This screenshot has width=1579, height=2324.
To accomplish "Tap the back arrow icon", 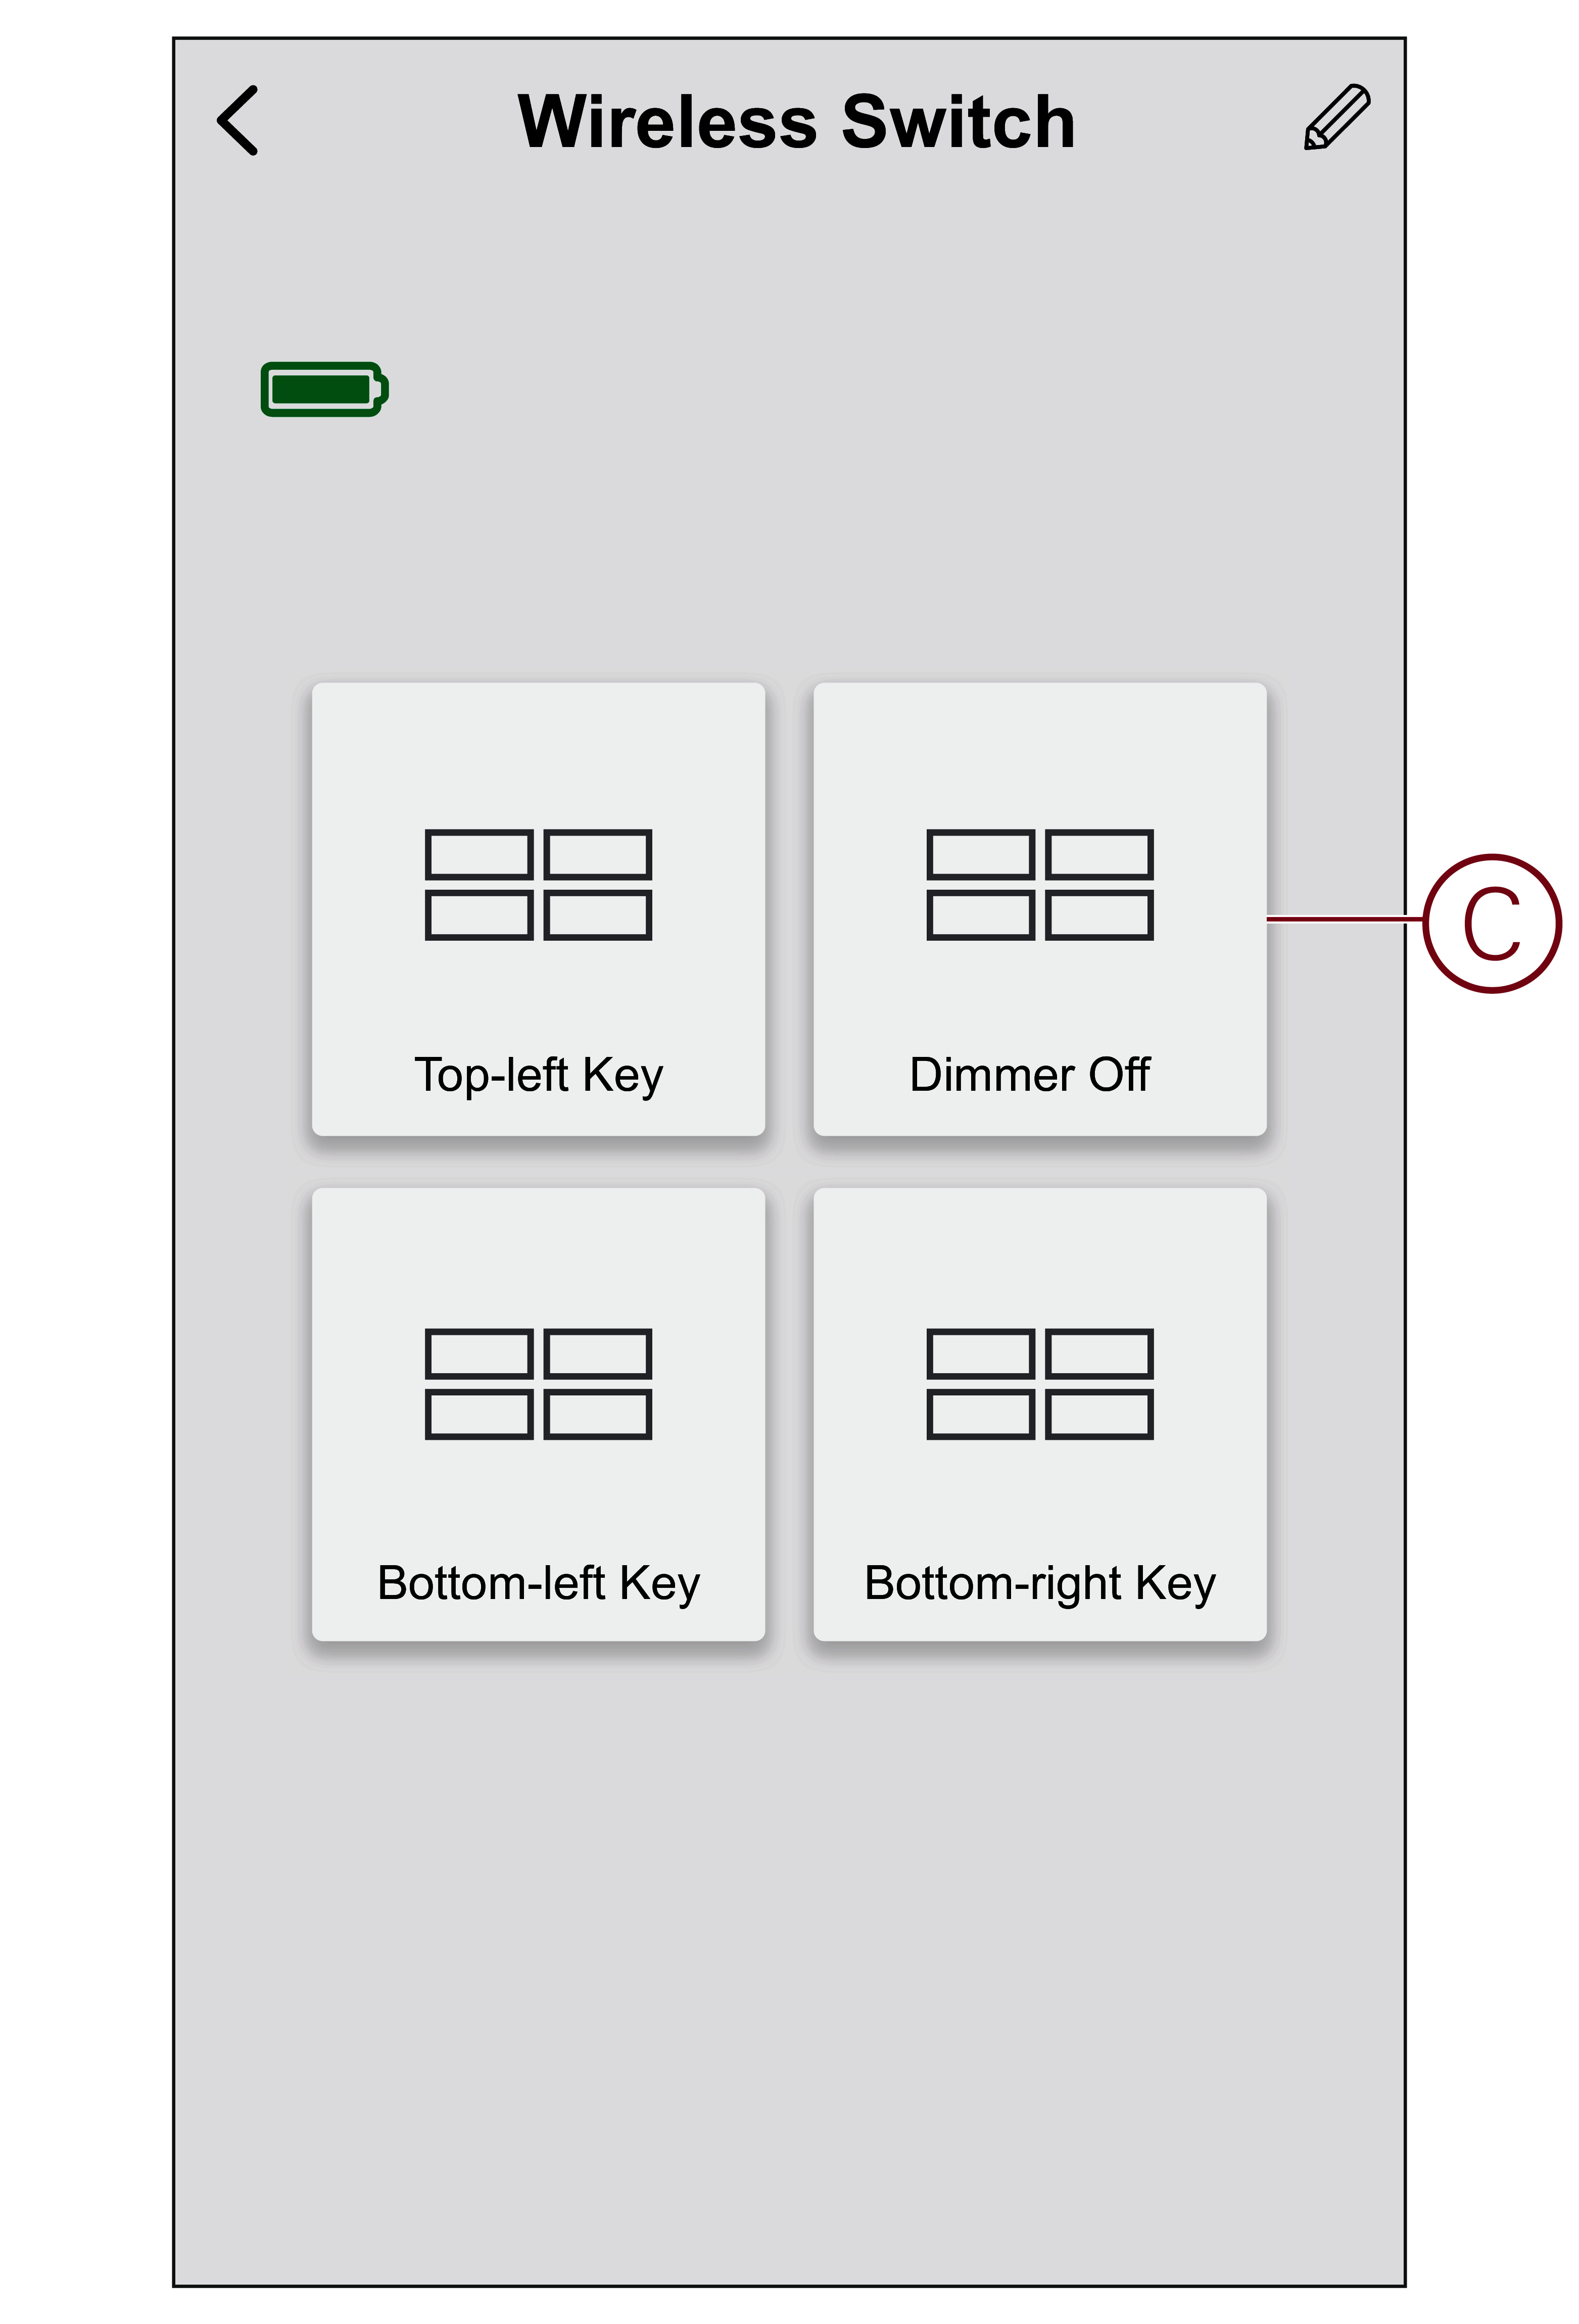I will (x=237, y=120).
